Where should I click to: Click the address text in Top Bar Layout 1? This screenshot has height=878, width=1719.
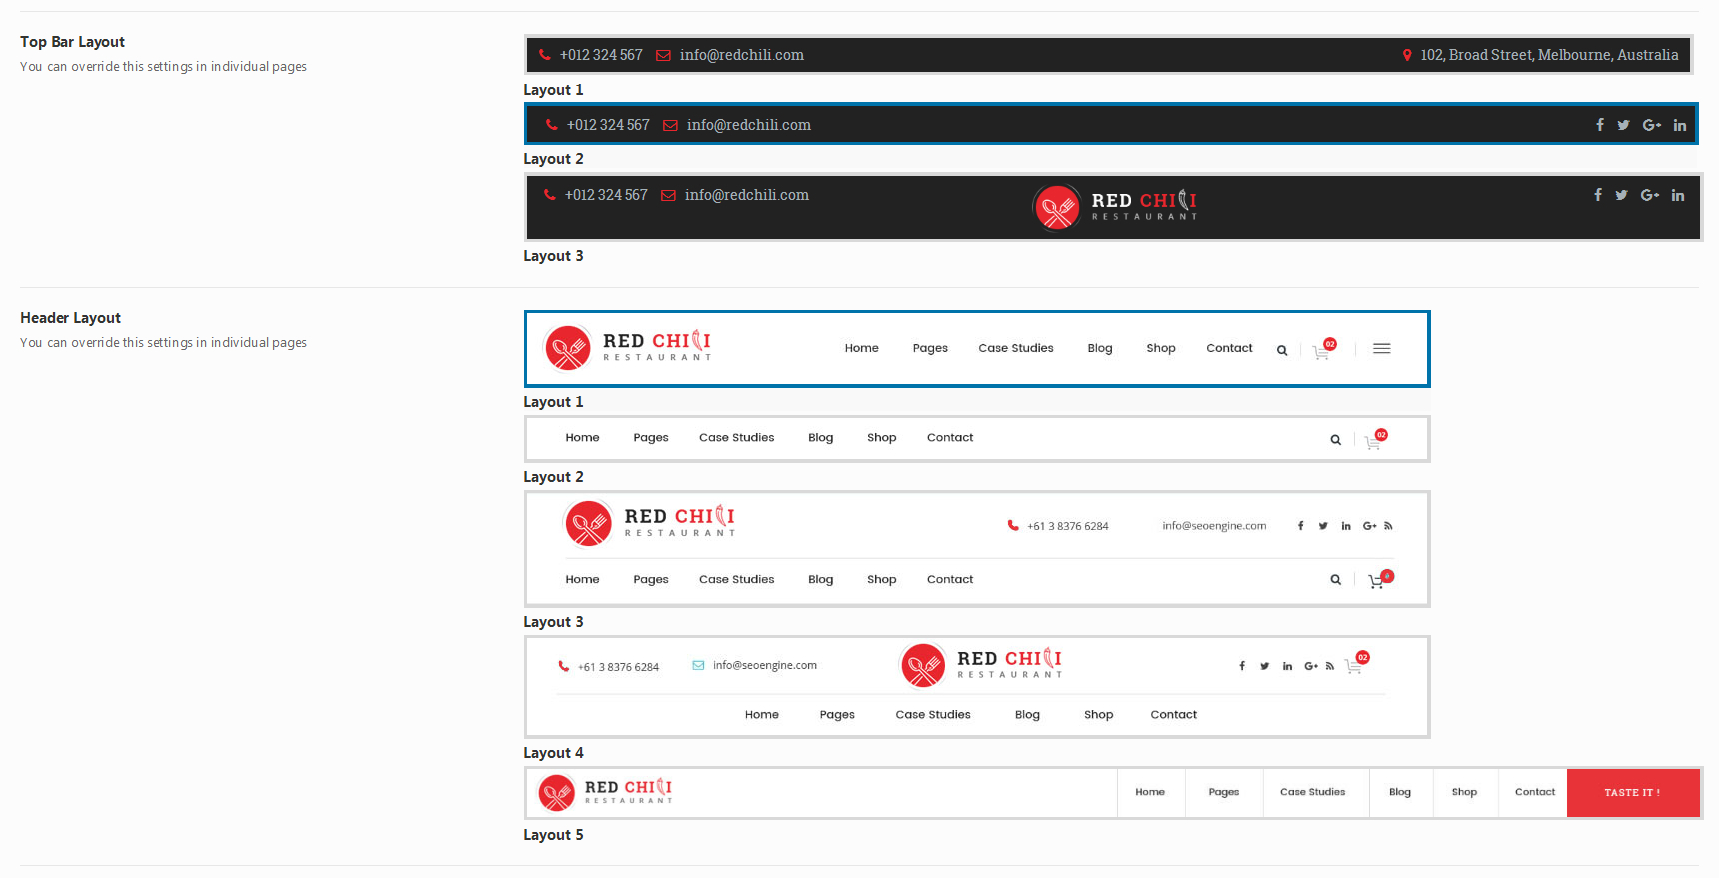point(1549,55)
